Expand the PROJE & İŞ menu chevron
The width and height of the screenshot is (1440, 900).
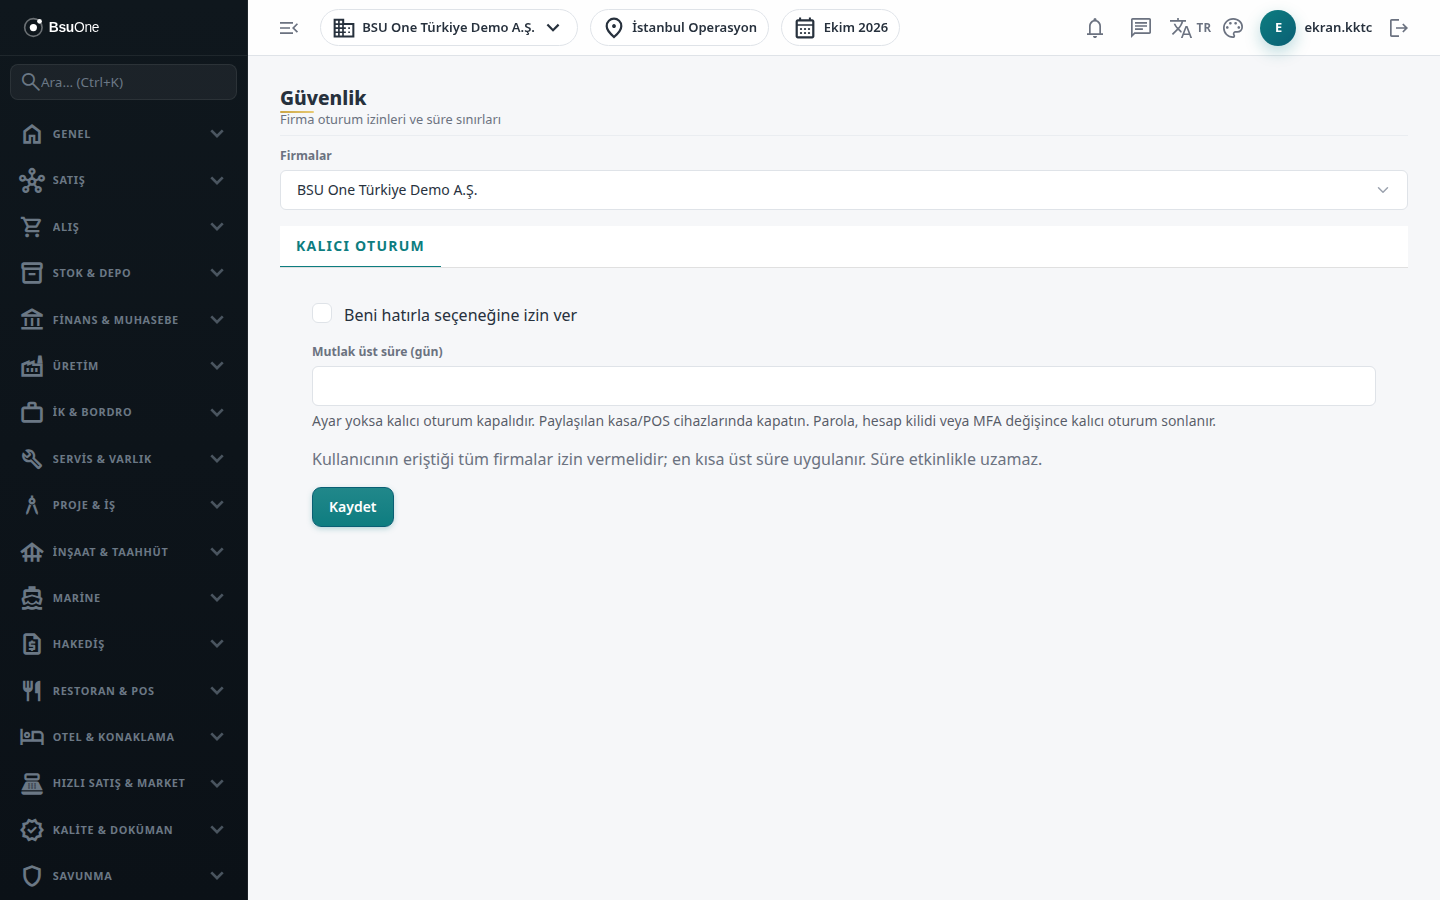[x=217, y=505]
